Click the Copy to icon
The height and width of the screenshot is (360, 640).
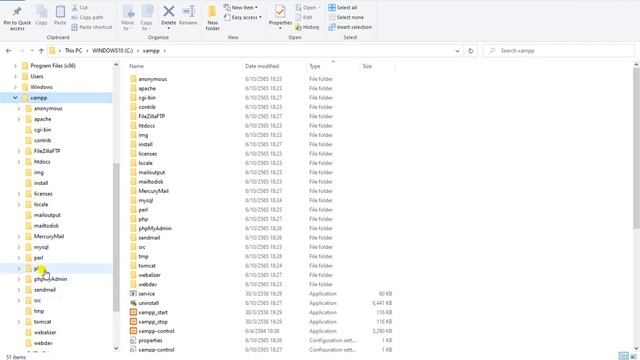pyautogui.click(x=147, y=18)
